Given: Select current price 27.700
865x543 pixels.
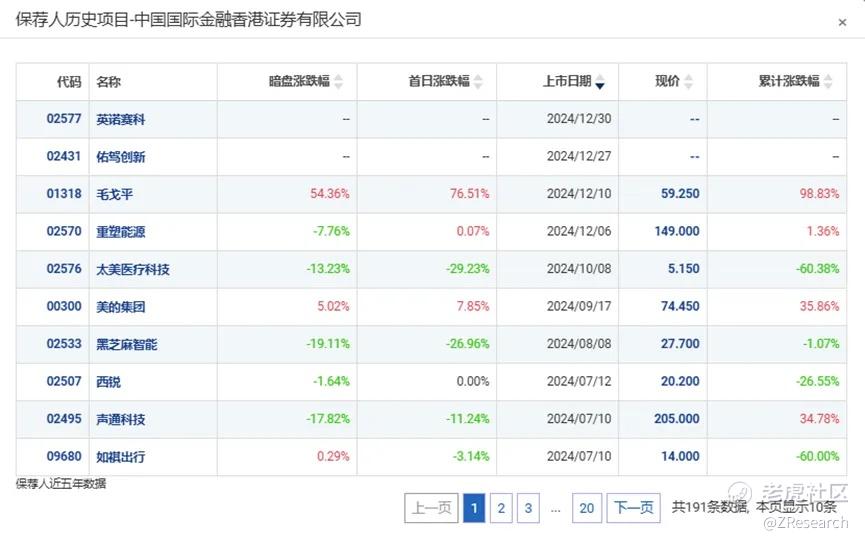Looking at the screenshot, I should coord(680,344).
